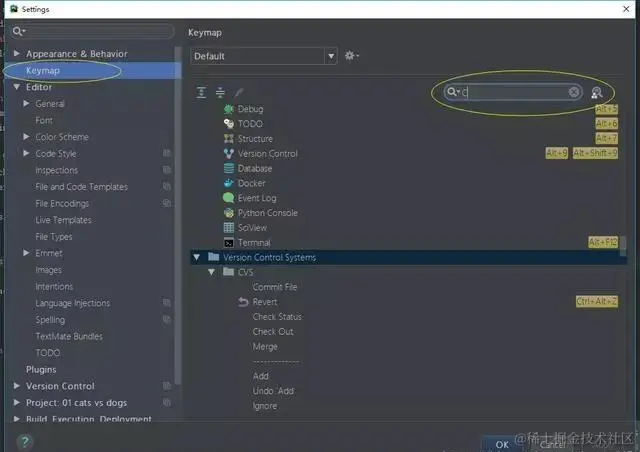The image size is (640, 452).
Task: Select the Undo 'Add' action
Action: [x=273, y=391]
